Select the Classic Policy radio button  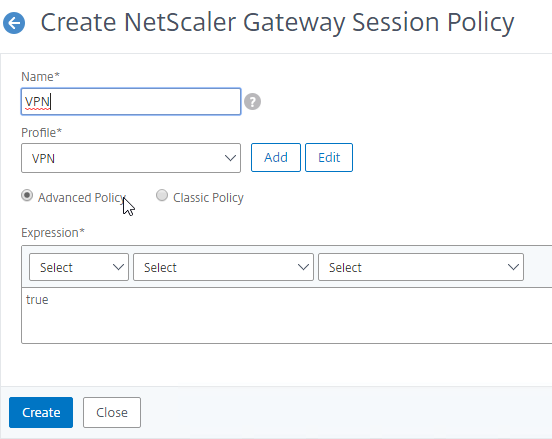point(162,195)
